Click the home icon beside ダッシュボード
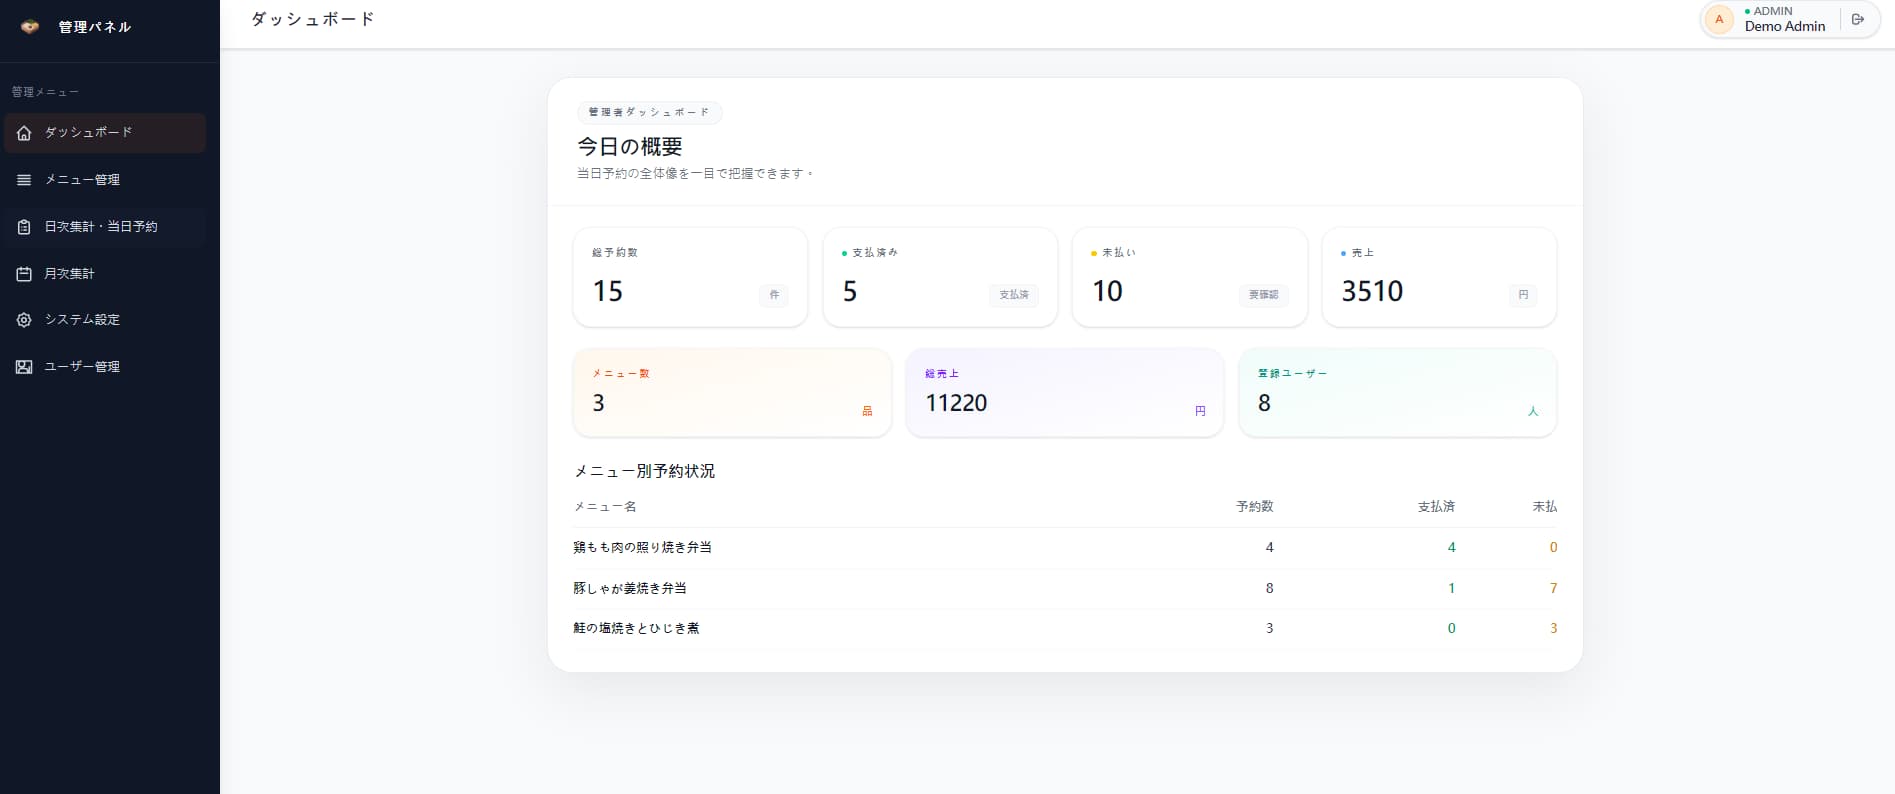 [x=24, y=133]
